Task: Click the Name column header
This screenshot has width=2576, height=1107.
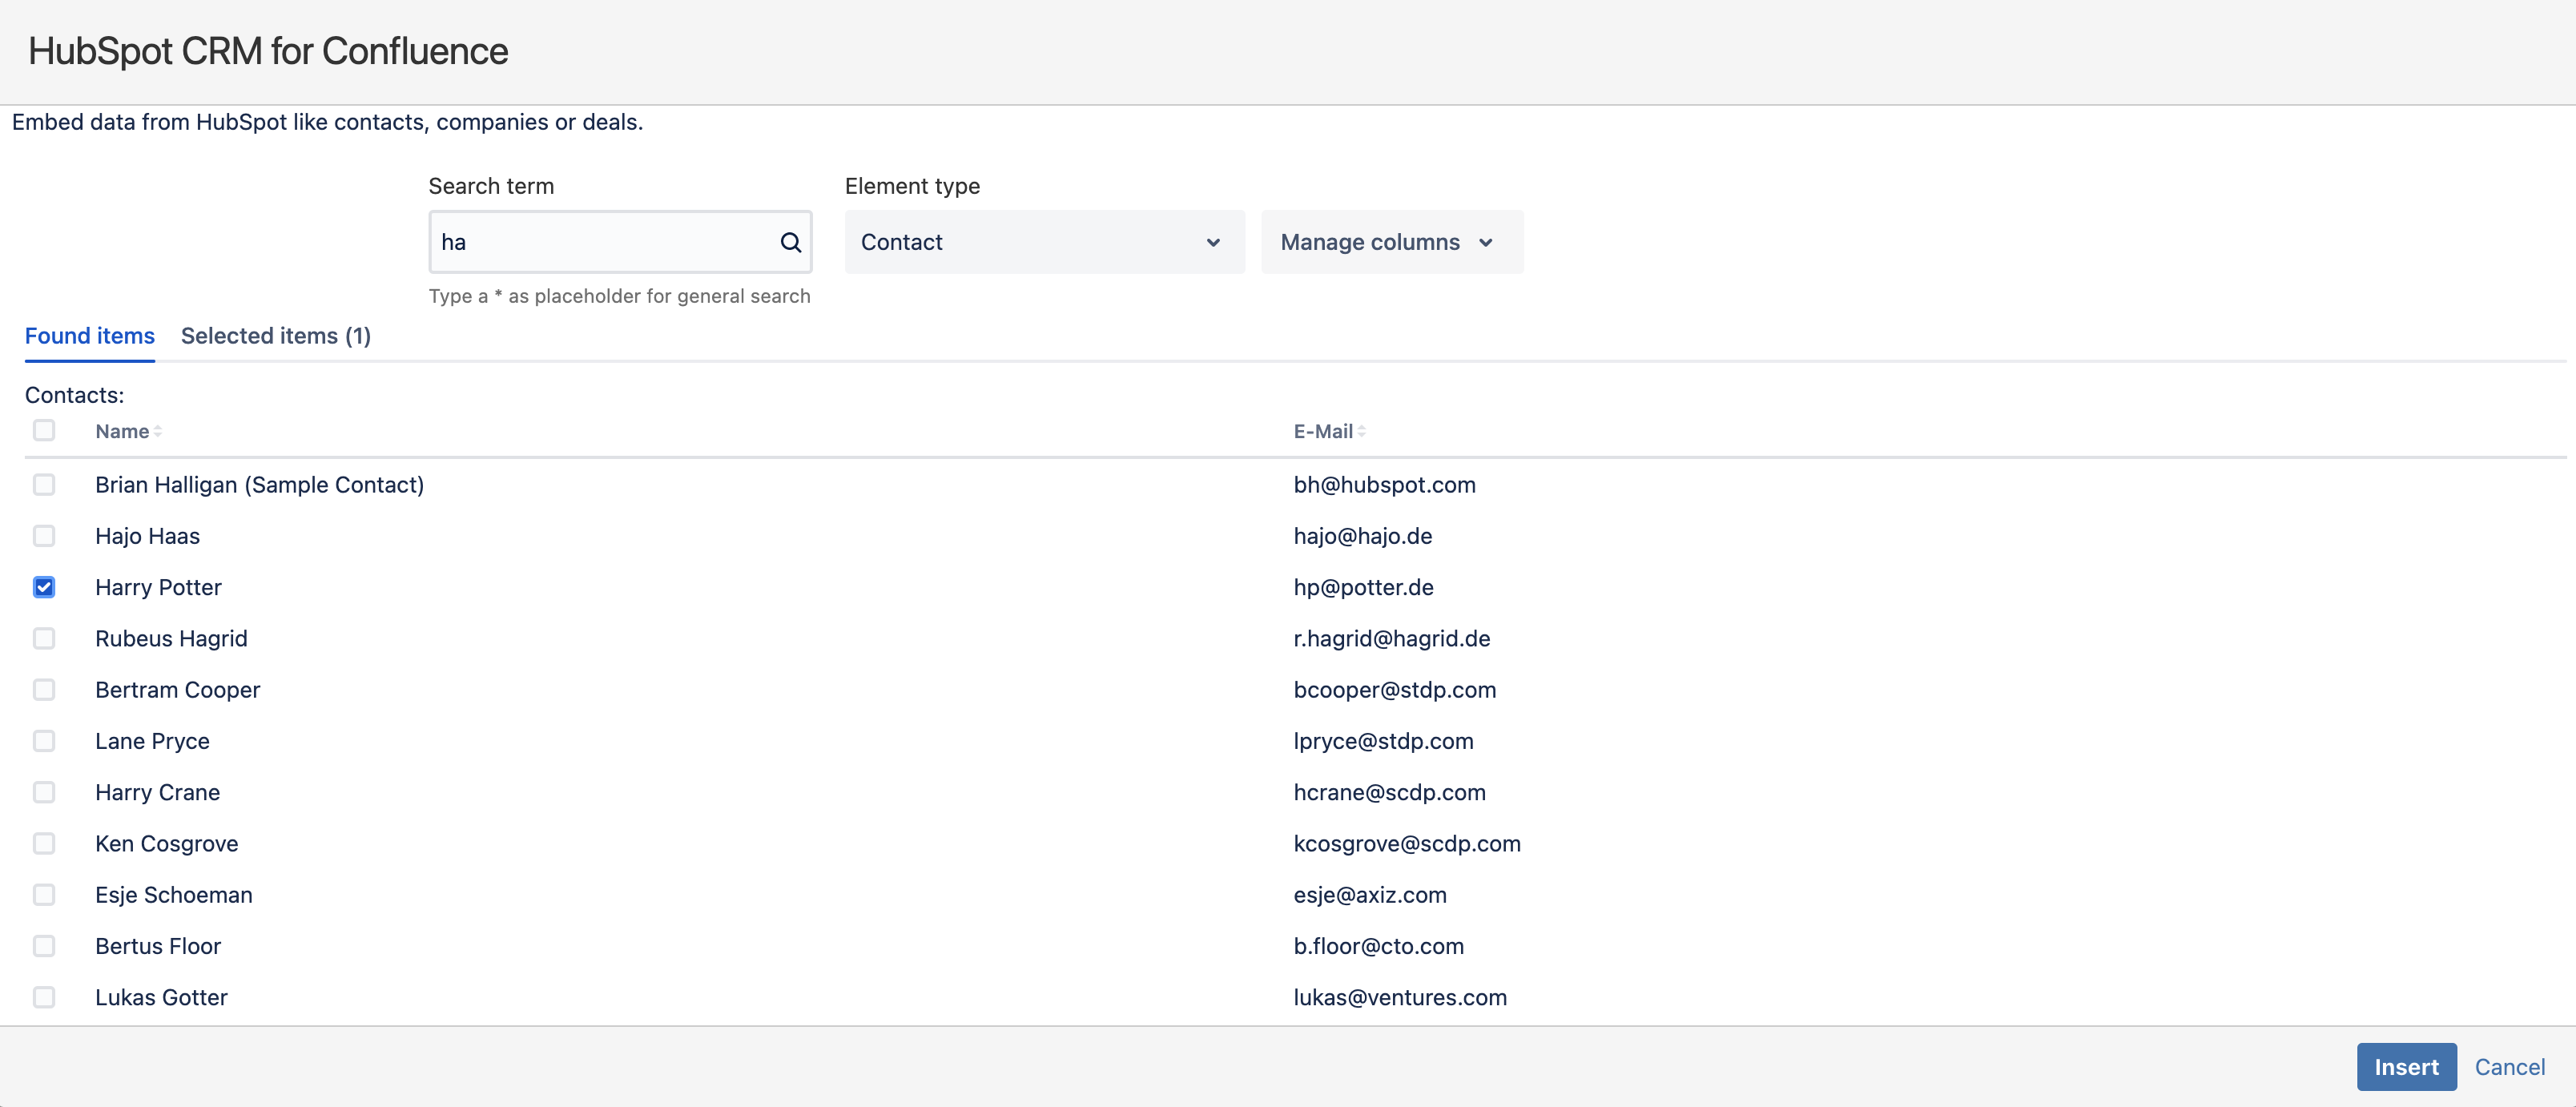Action: [122, 432]
